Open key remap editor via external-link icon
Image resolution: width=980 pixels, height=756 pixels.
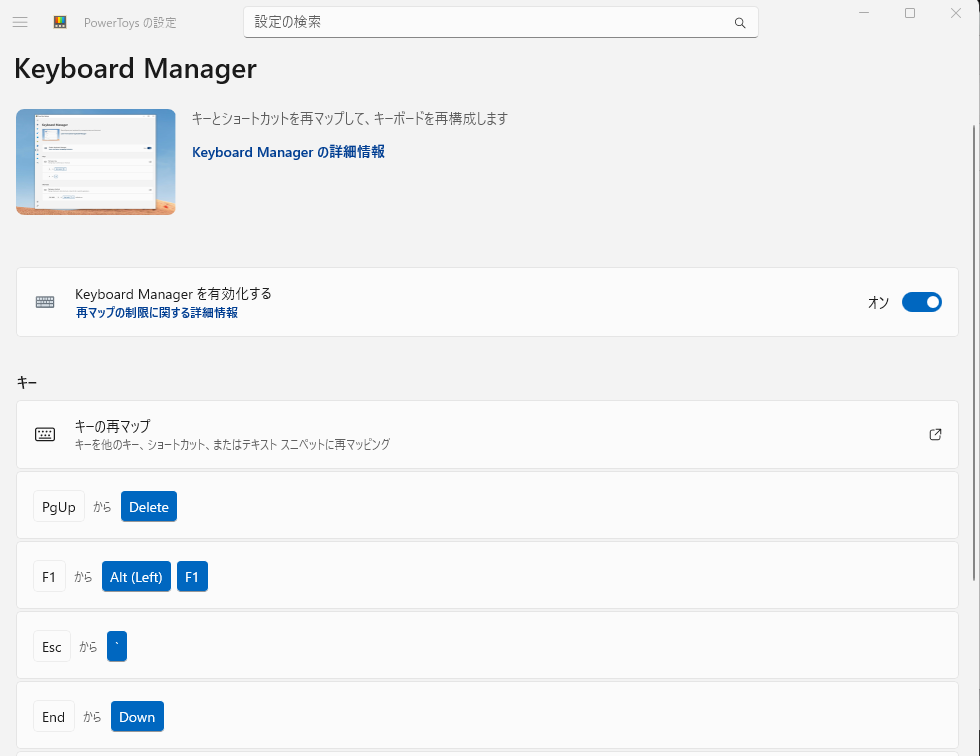click(x=935, y=434)
